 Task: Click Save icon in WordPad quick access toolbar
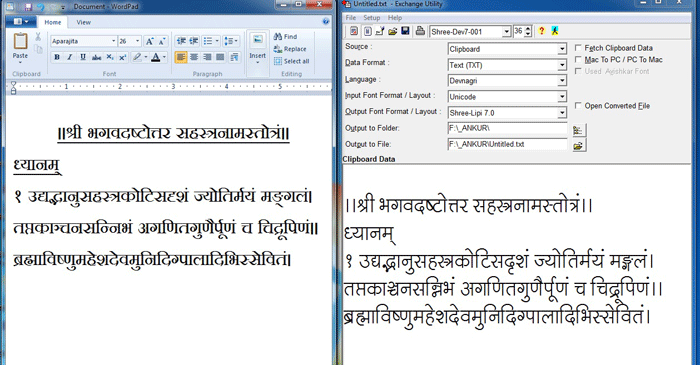28,7
